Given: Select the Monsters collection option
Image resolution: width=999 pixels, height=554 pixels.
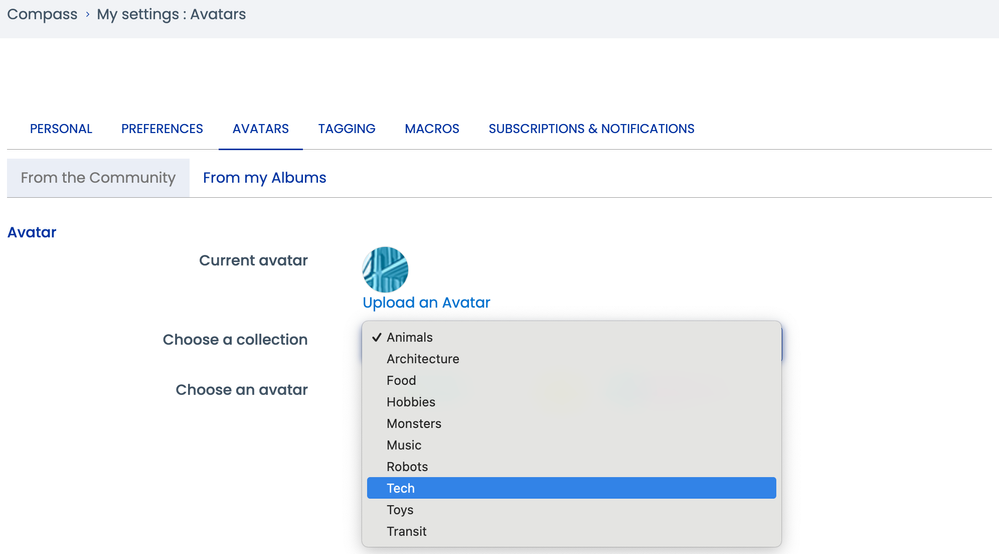Looking at the screenshot, I should (x=414, y=424).
